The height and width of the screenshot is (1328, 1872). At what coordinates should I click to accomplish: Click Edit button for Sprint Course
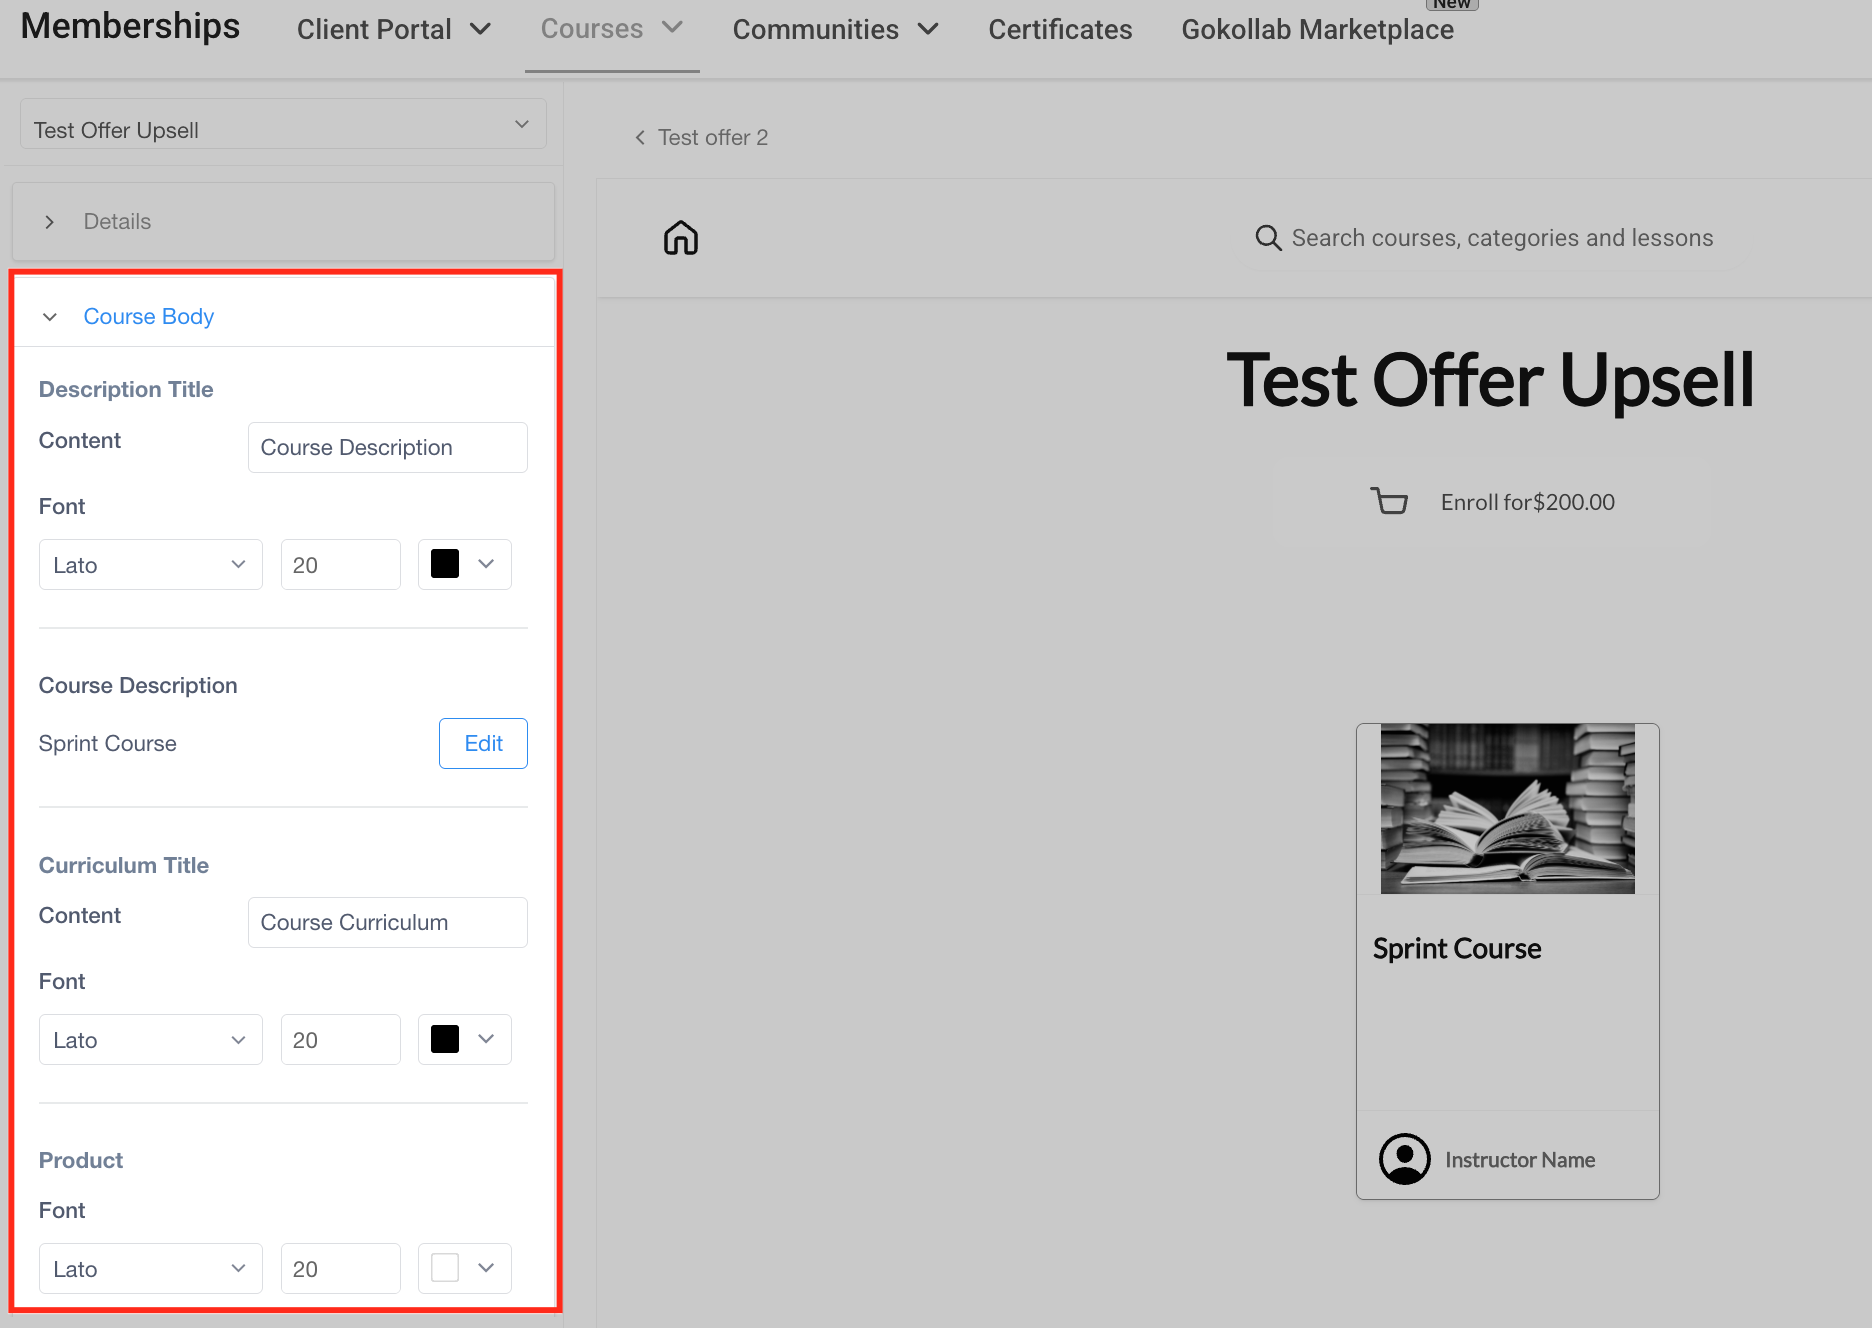[483, 743]
